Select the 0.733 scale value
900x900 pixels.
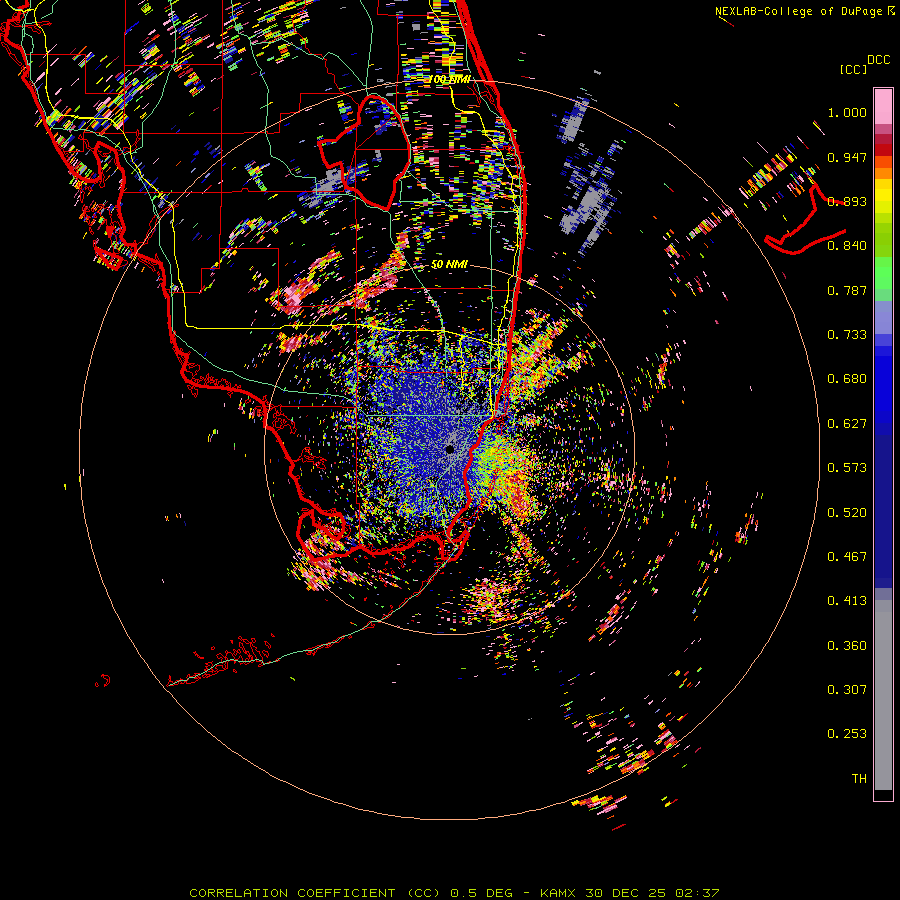coord(847,335)
